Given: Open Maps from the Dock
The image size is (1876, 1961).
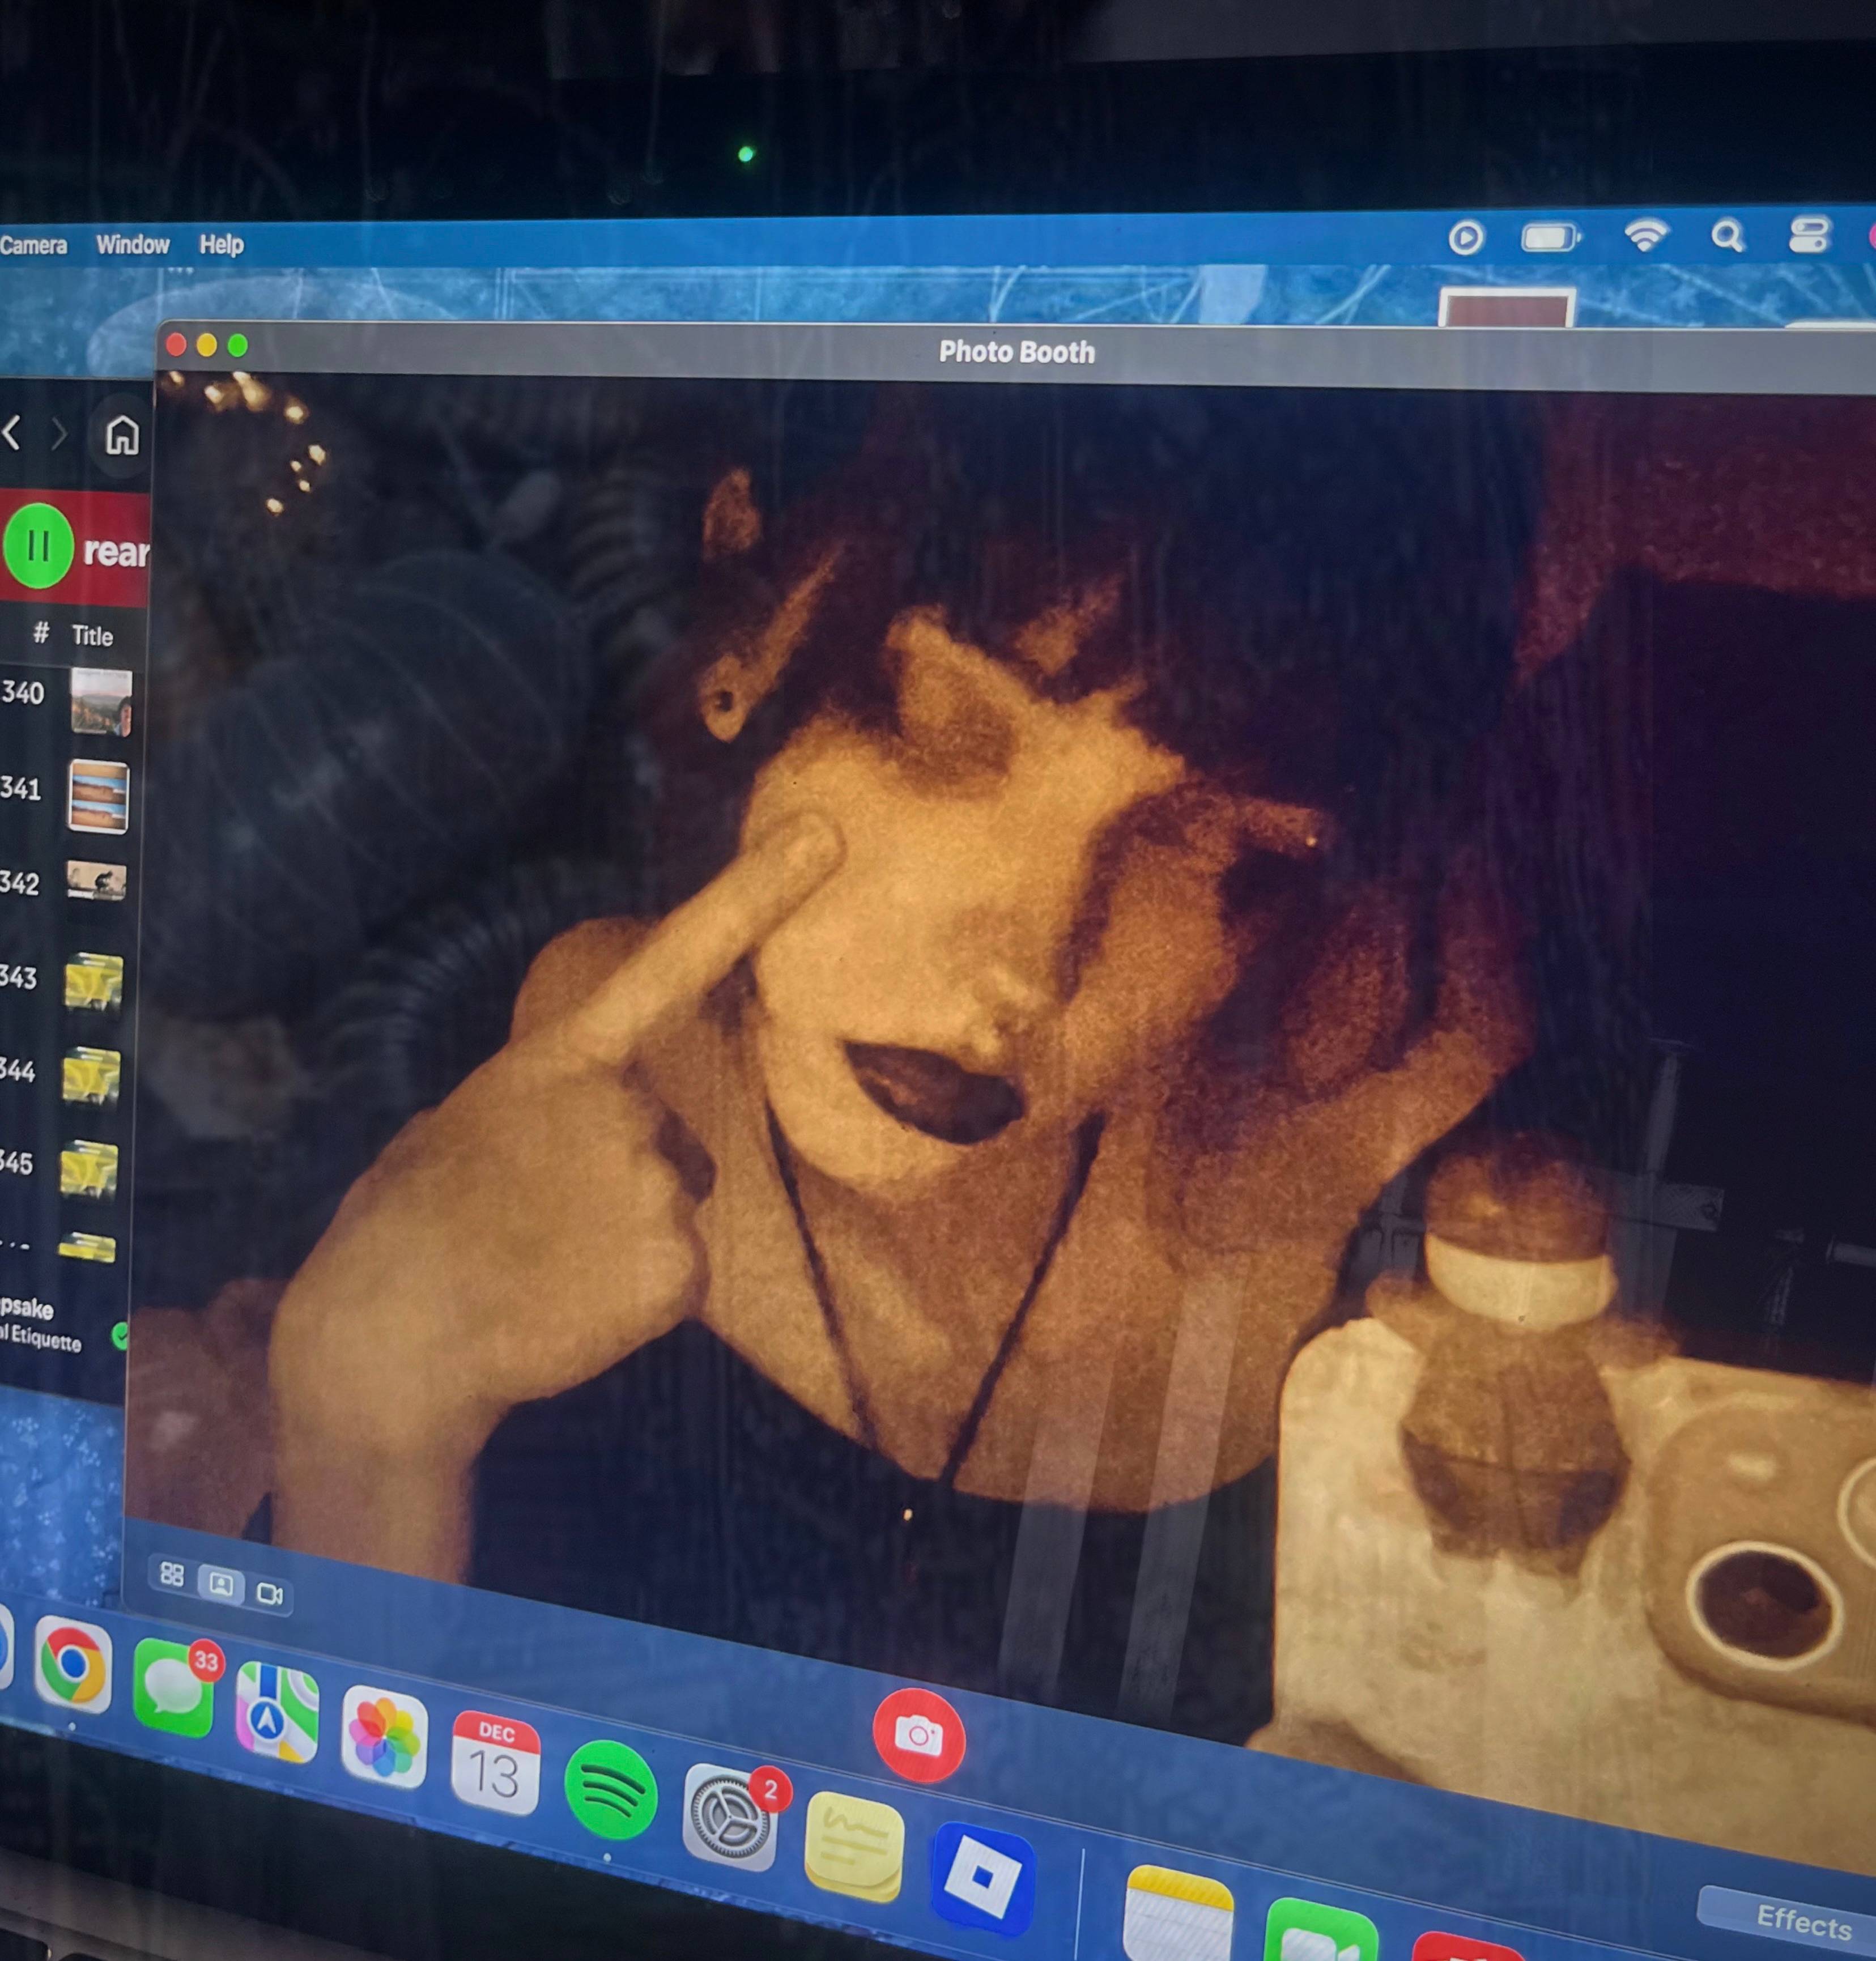Looking at the screenshot, I should click(x=277, y=1712).
